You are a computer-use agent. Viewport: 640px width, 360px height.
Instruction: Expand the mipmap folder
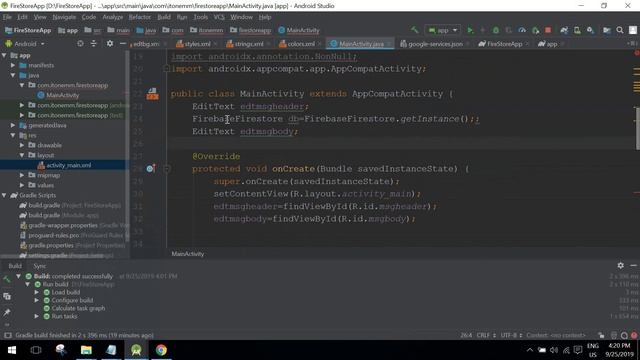pyautogui.click(x=22, y=175)
